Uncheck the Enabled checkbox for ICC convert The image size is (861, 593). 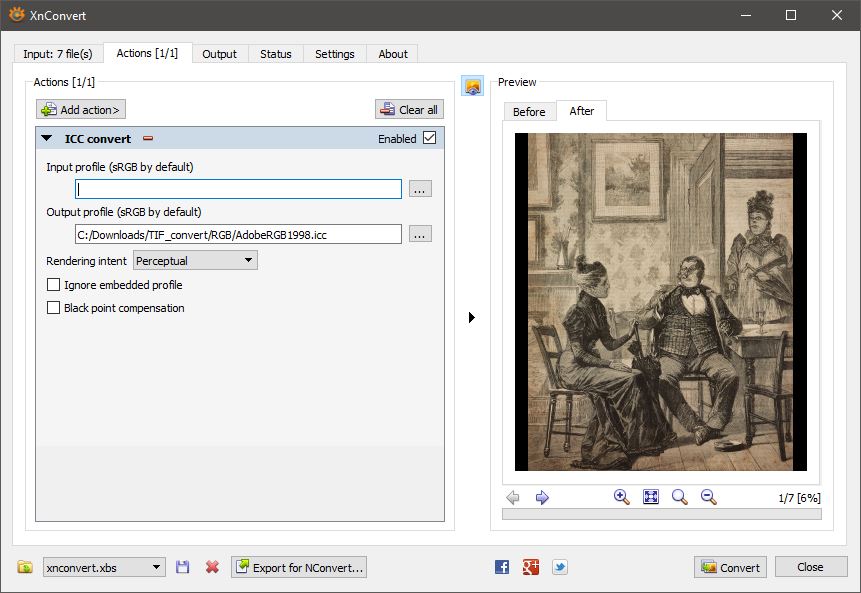click(x=430, y=138)
